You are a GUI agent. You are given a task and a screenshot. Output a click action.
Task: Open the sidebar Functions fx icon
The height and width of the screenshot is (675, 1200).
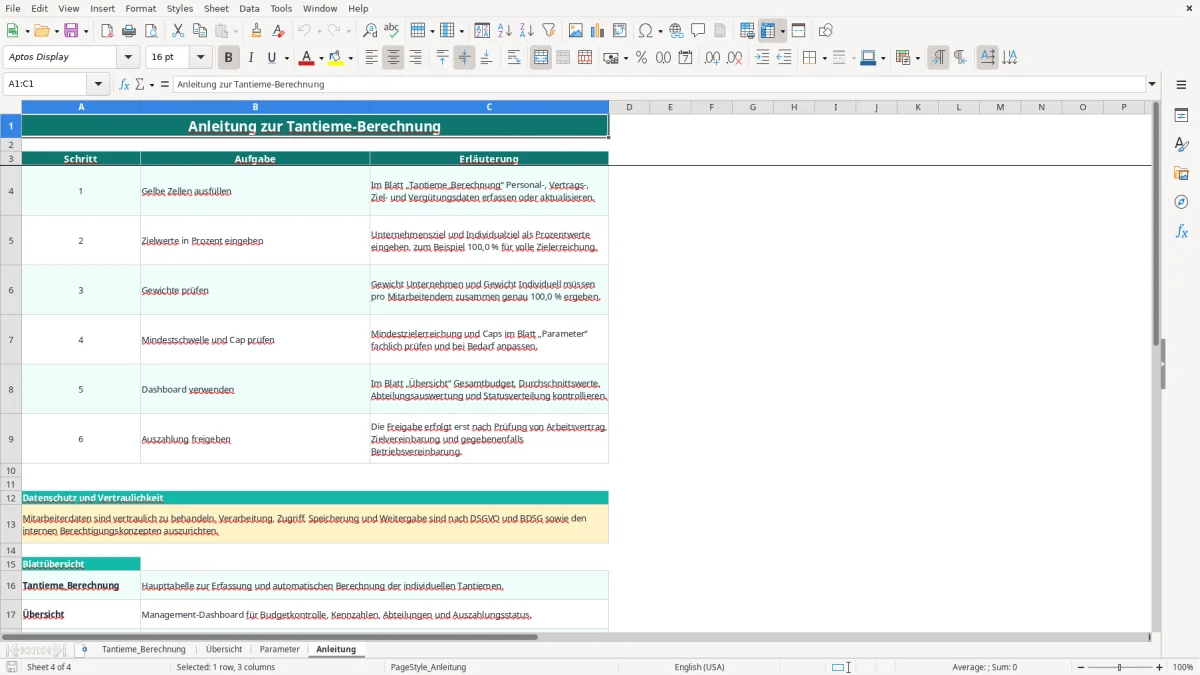(x=1181, y=231)
